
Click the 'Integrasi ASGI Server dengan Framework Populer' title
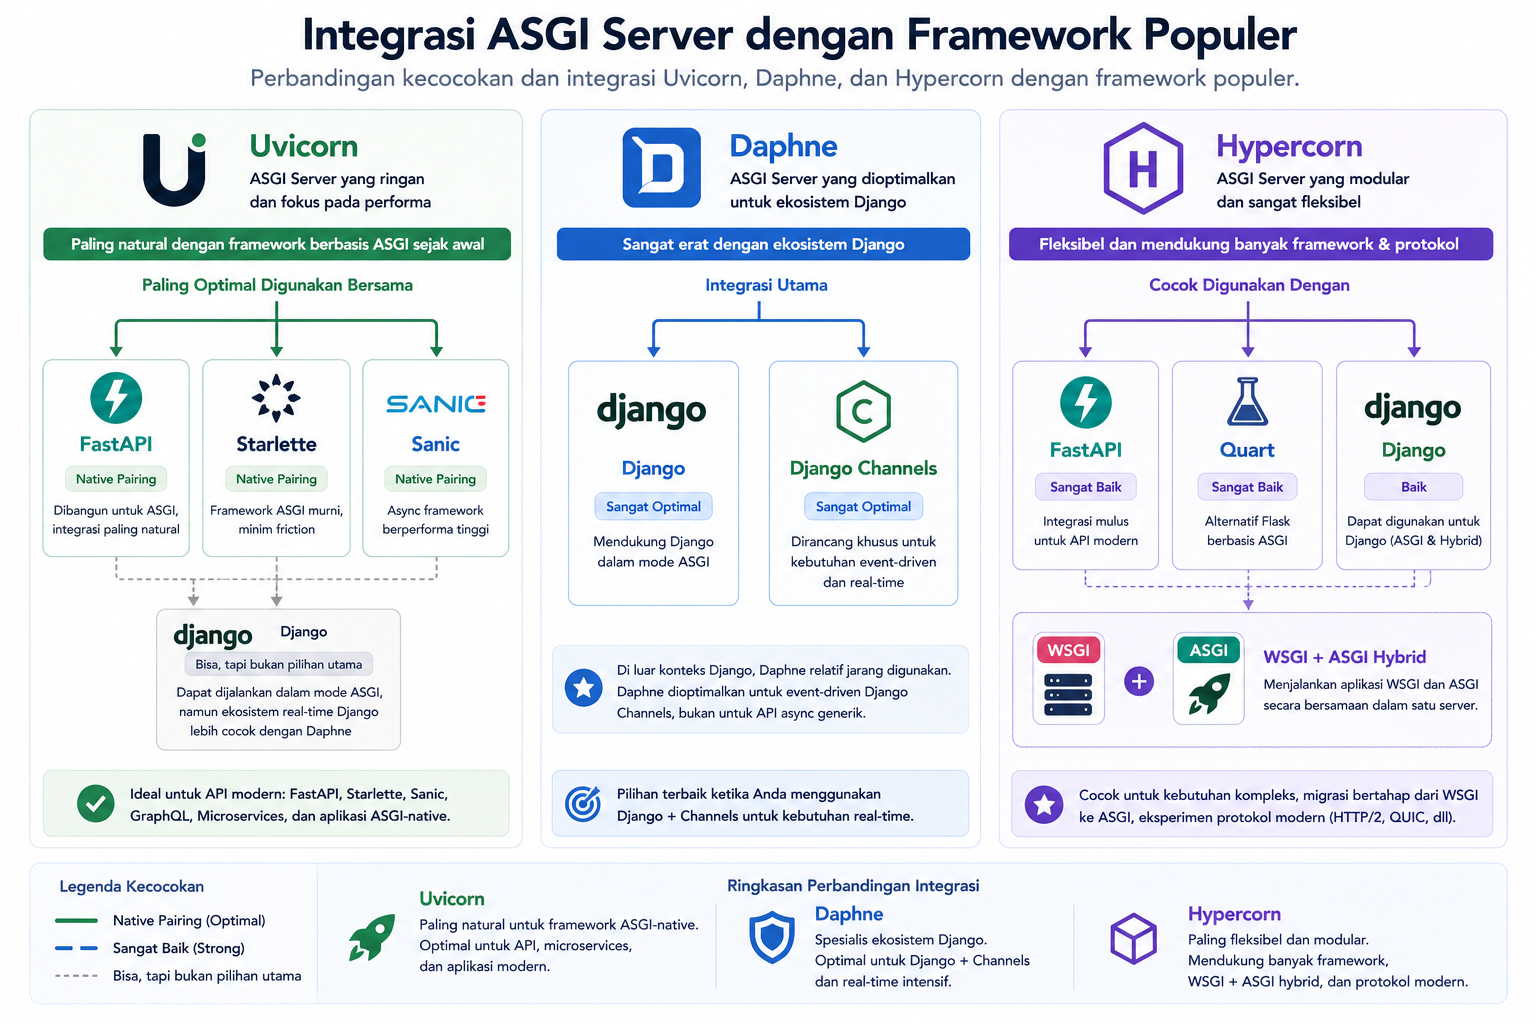(799, 35)
